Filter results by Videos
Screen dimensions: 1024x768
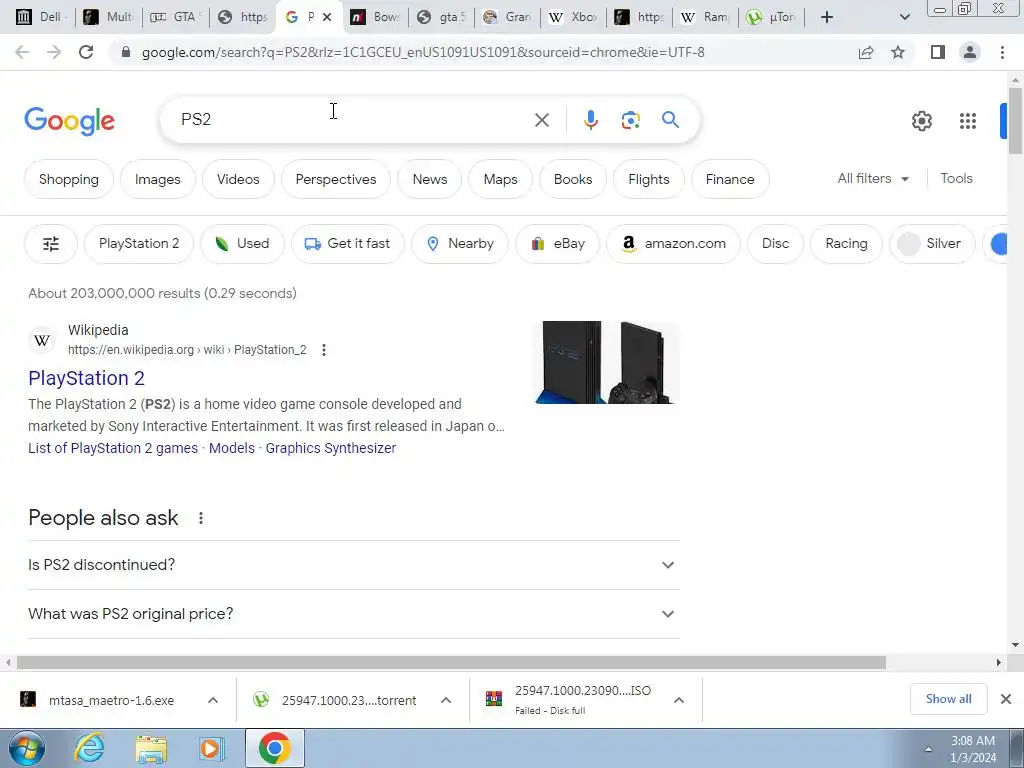coord(238,179)
